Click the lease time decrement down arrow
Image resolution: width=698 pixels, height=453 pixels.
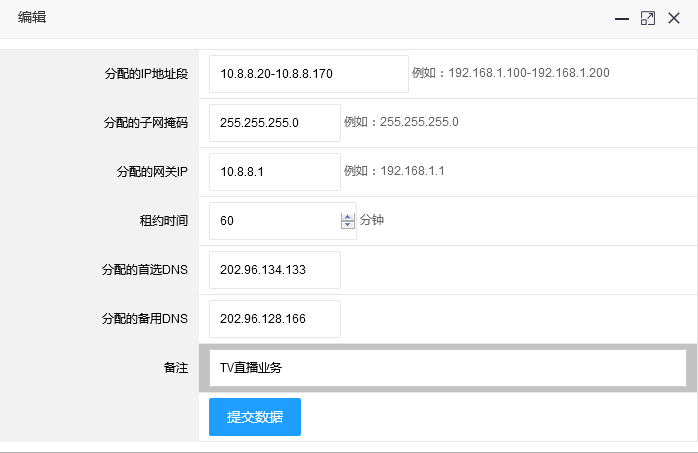coord(348,225)
